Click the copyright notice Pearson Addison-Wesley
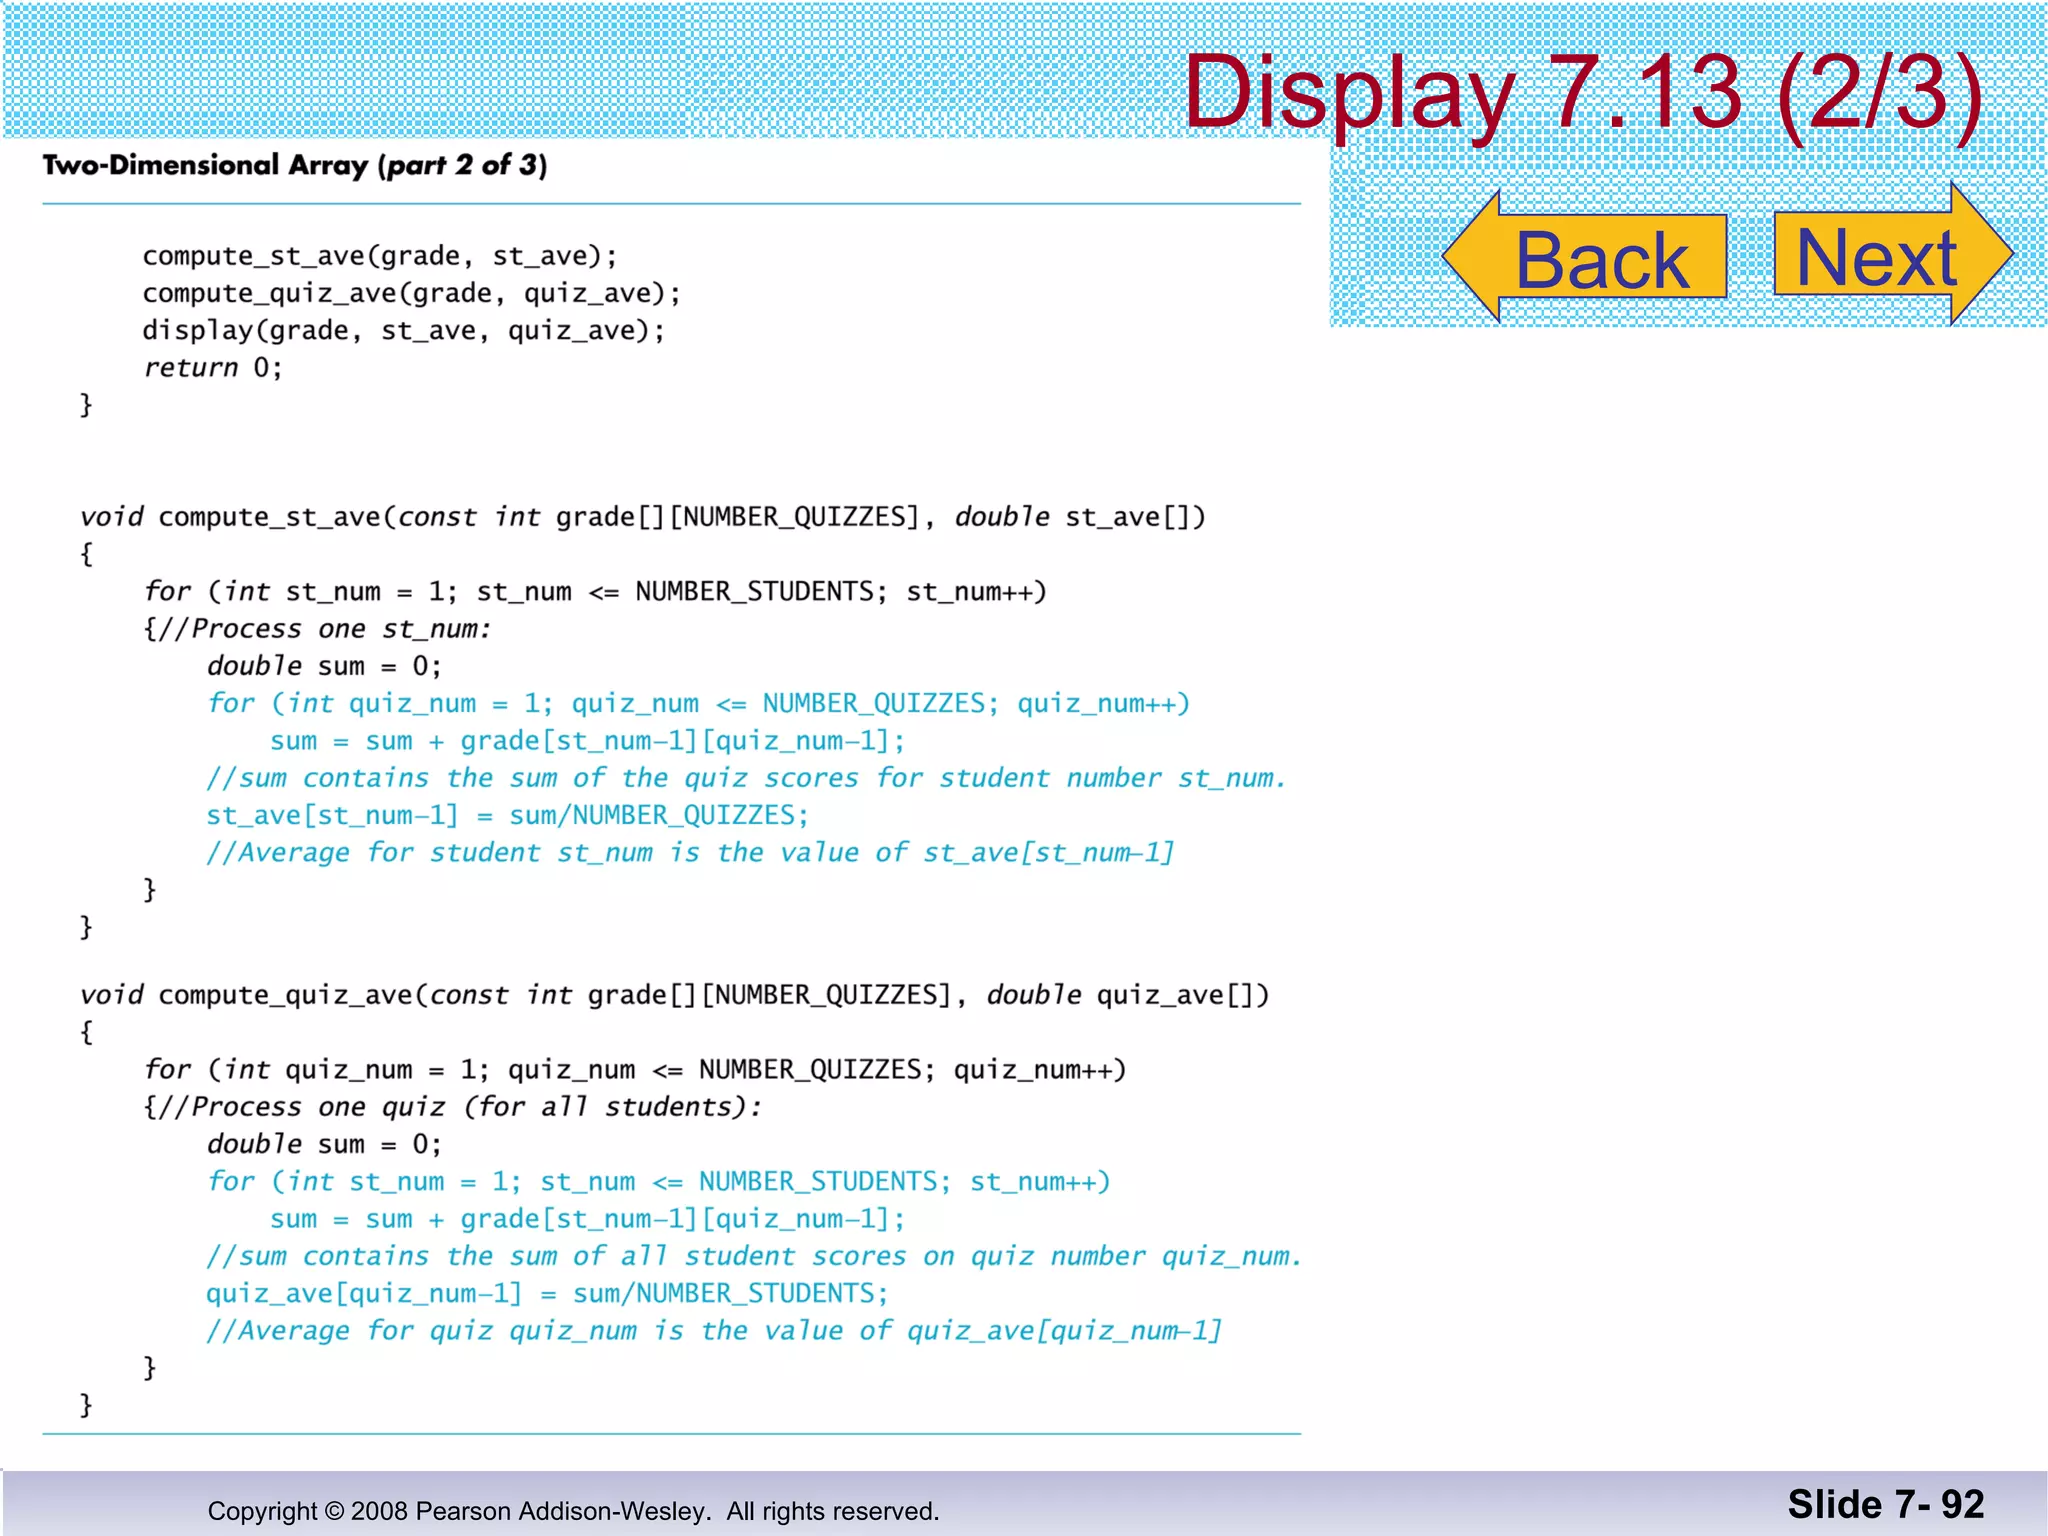2048x1536 pixels. point(573,1511)
